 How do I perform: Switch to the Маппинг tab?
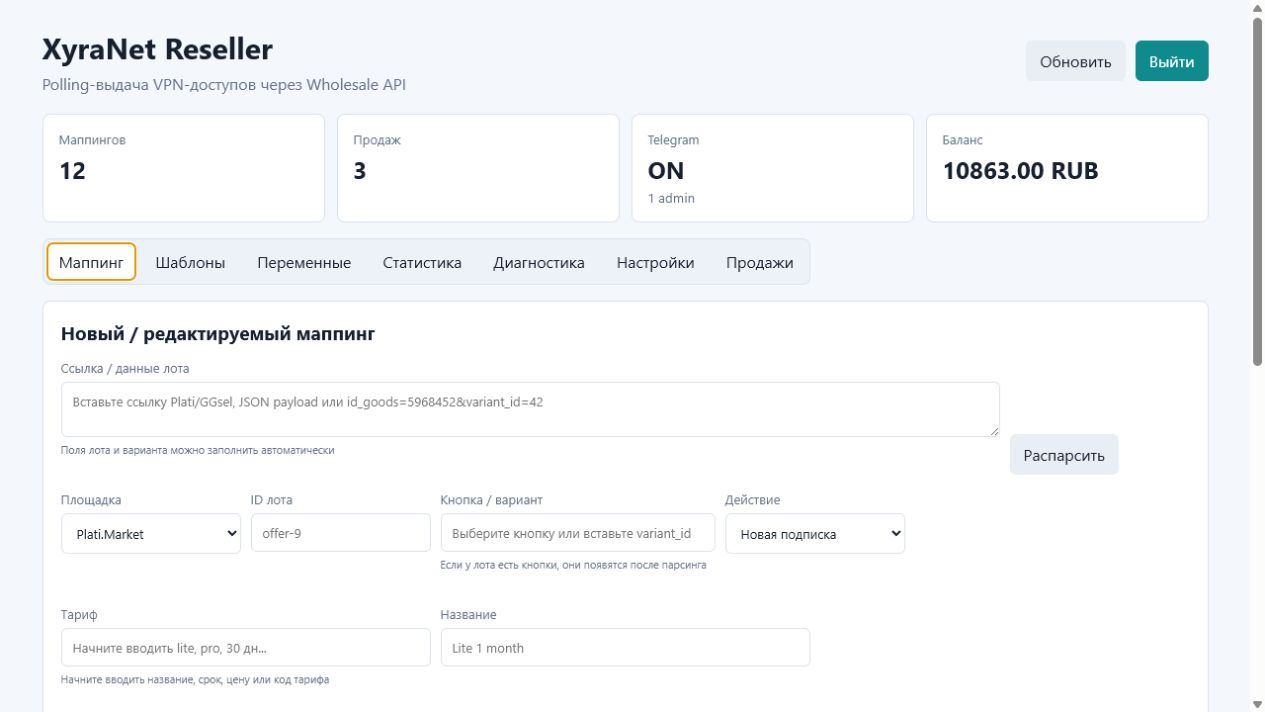click(x=91, y=262)
